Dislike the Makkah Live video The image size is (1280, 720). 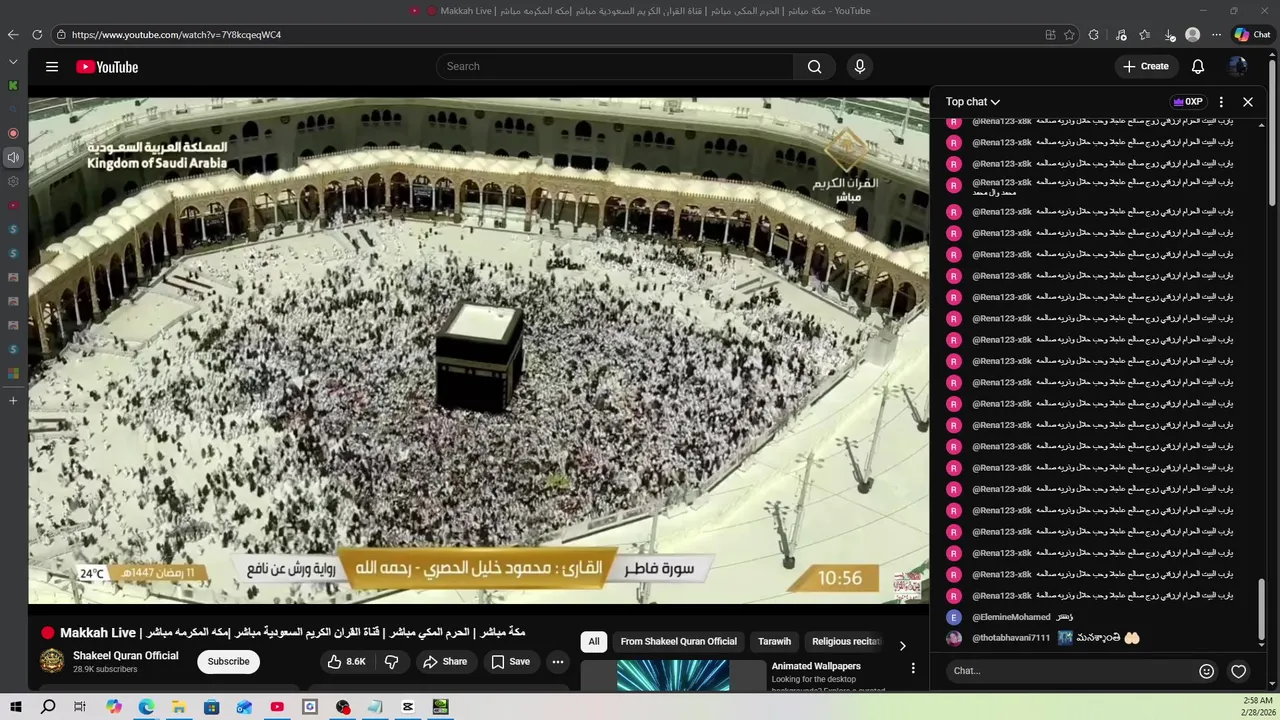coord(392,661)
